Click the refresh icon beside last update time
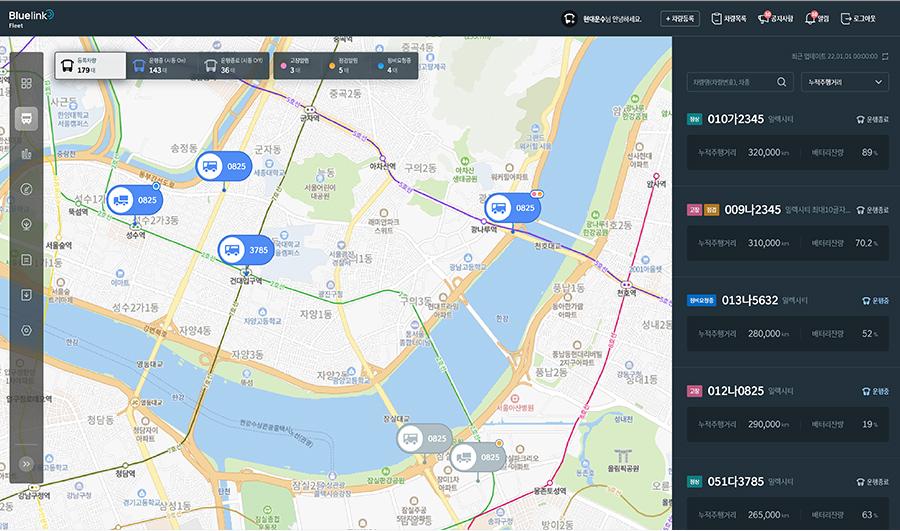Image resolution: width=900 pixels, height=531 pixels. click(x=884, y=57)
